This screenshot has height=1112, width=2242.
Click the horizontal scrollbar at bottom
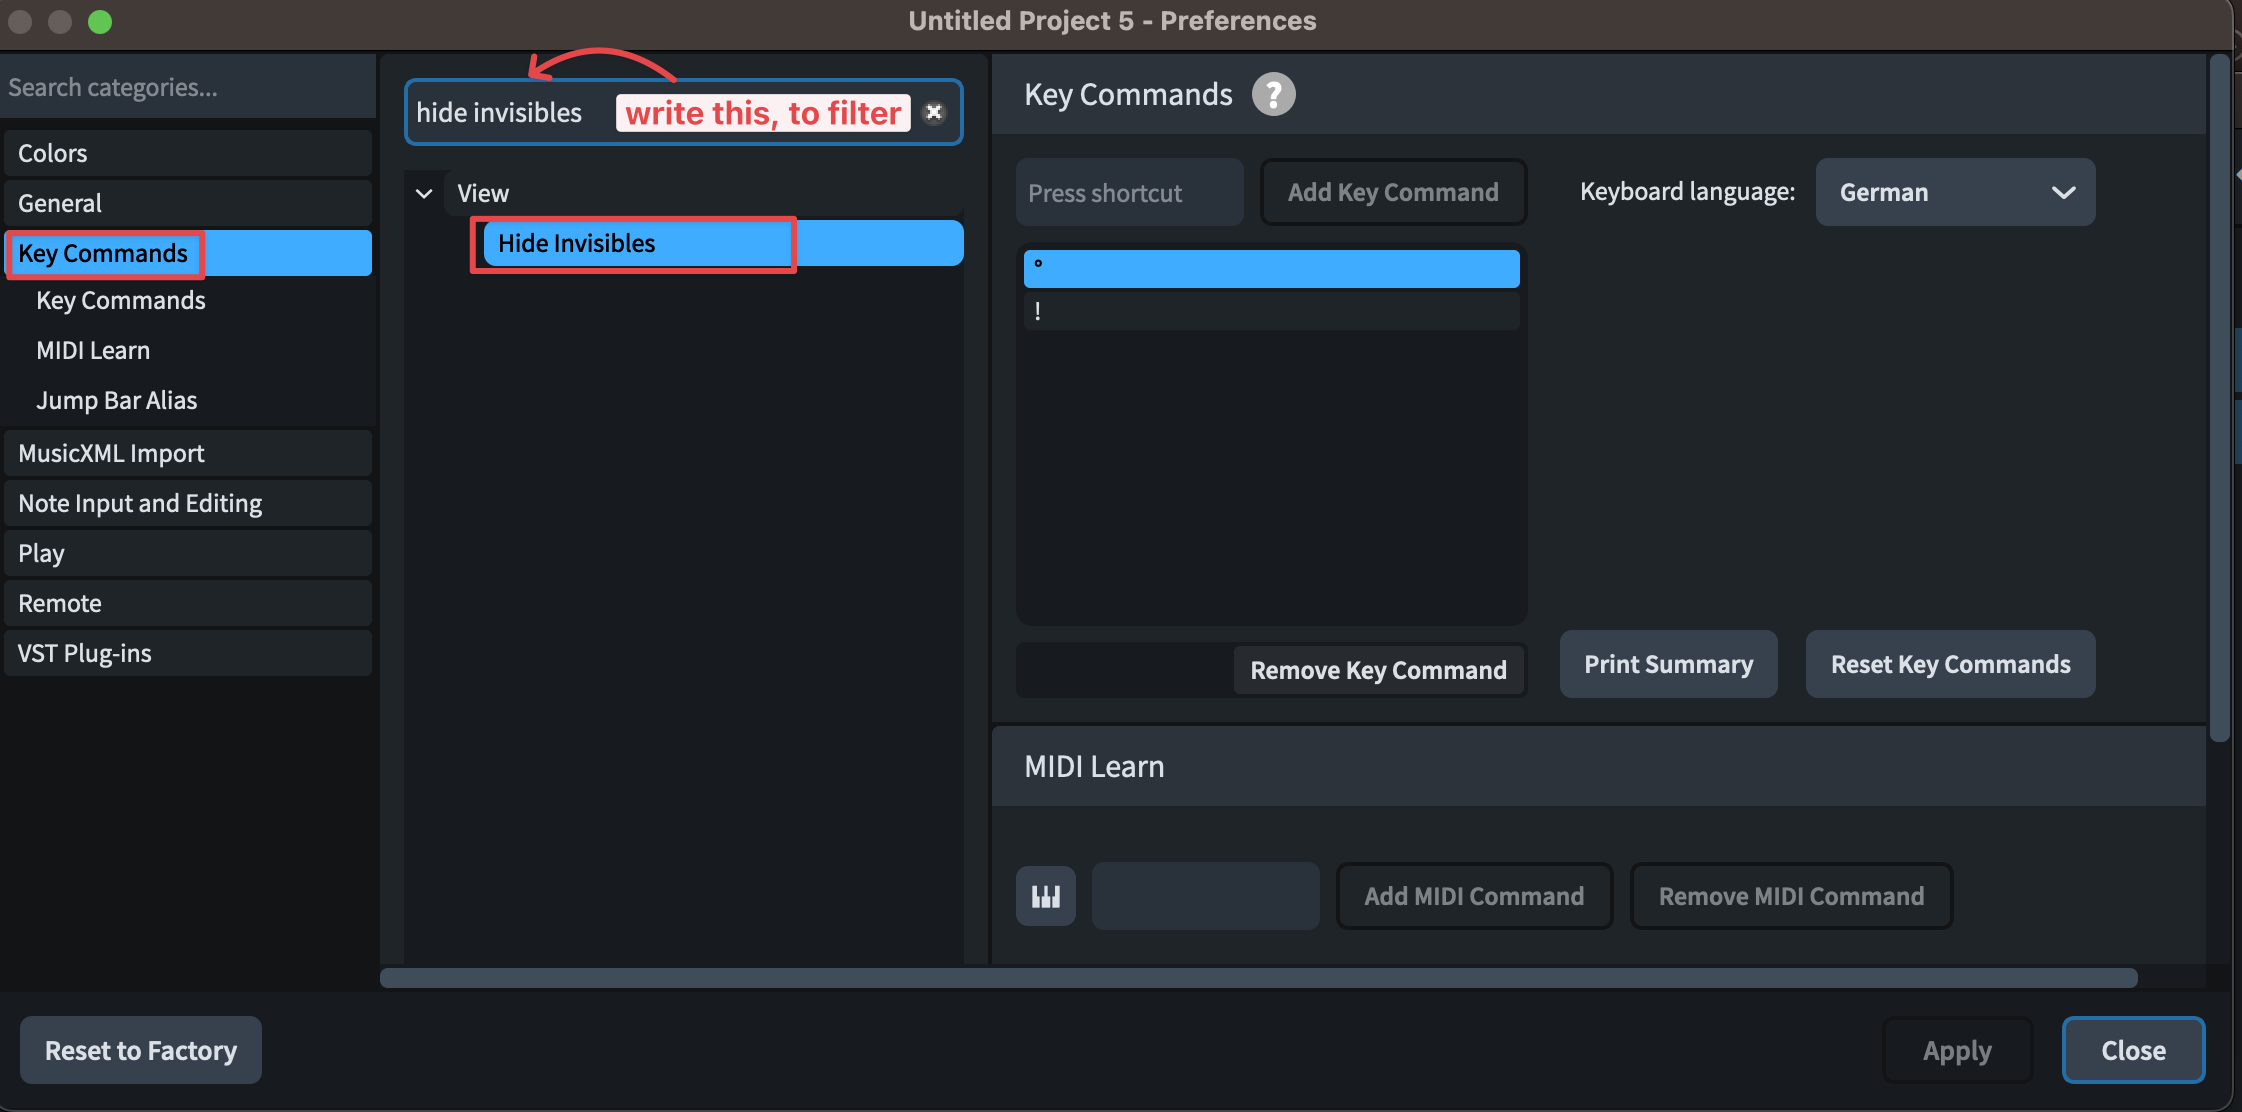[x=1258, y=977]
